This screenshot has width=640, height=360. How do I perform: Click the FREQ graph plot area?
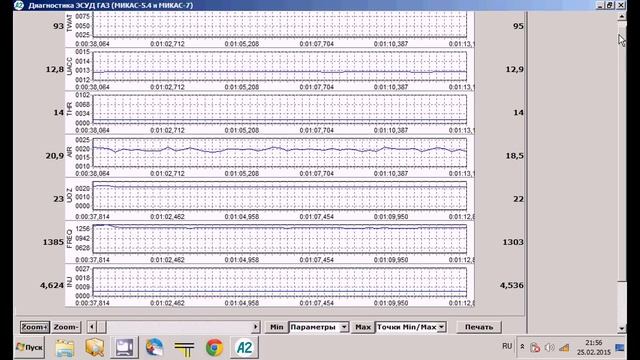(280, 239)
